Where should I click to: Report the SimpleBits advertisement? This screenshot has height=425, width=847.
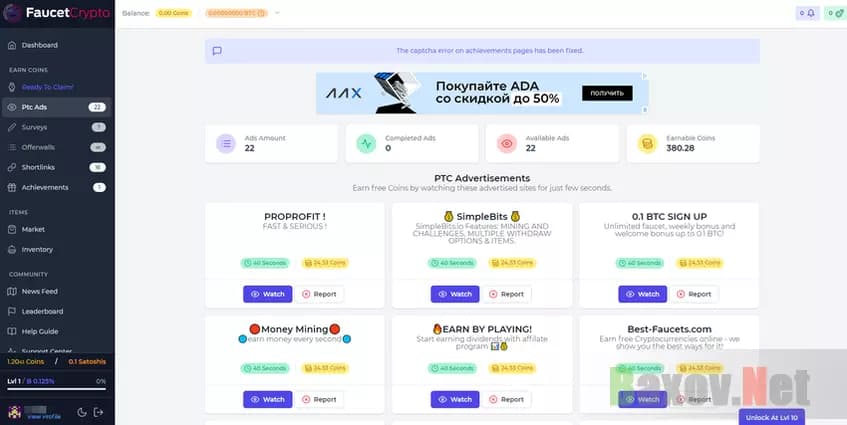coord(506,294)
